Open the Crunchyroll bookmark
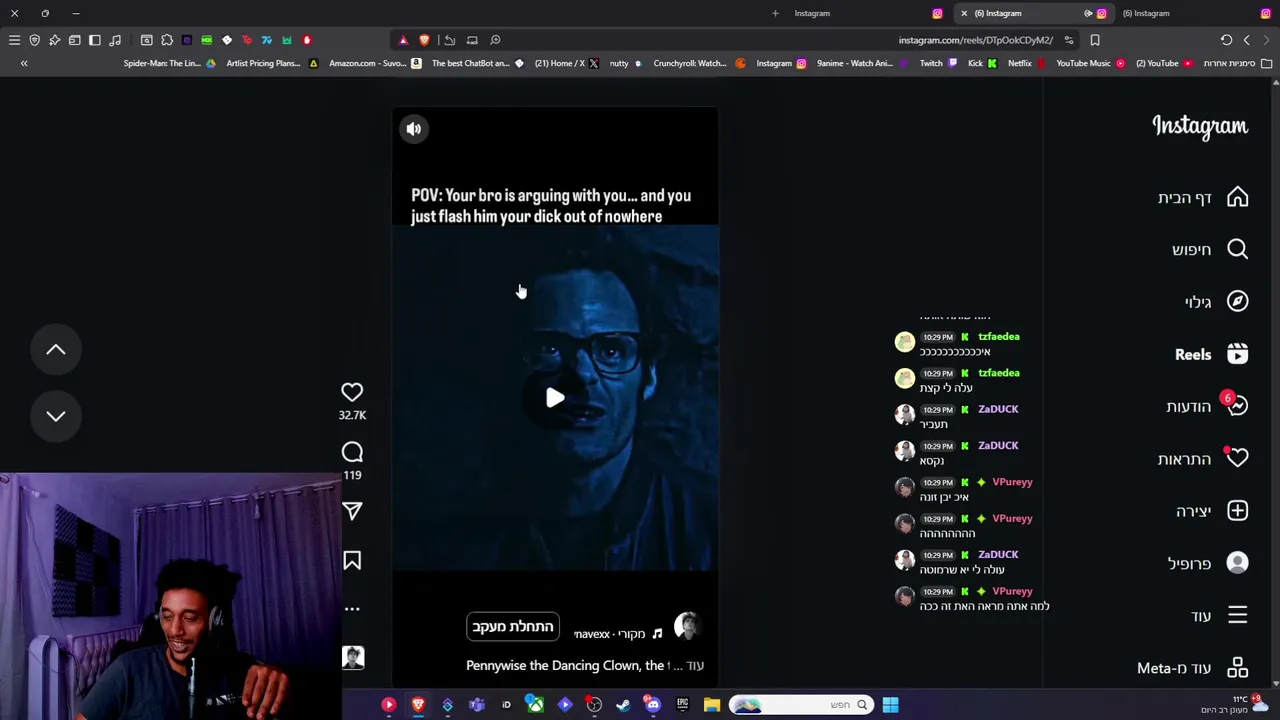This screenshot has width=1280, height=720. [x=700, y=63]
